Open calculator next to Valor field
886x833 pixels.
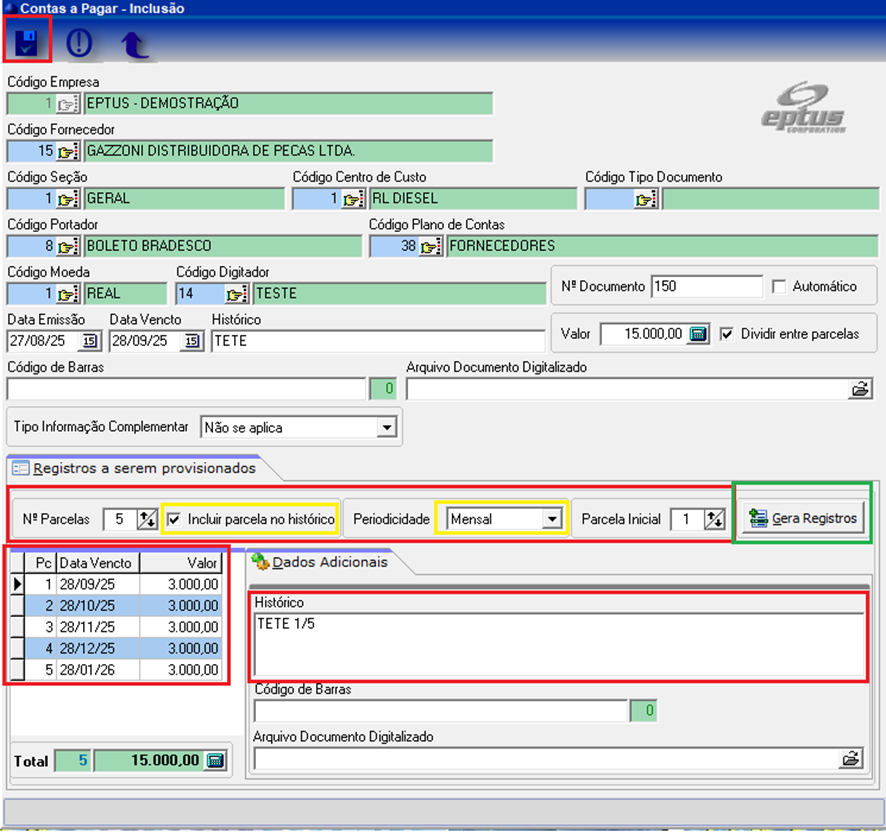click(698, 334)
